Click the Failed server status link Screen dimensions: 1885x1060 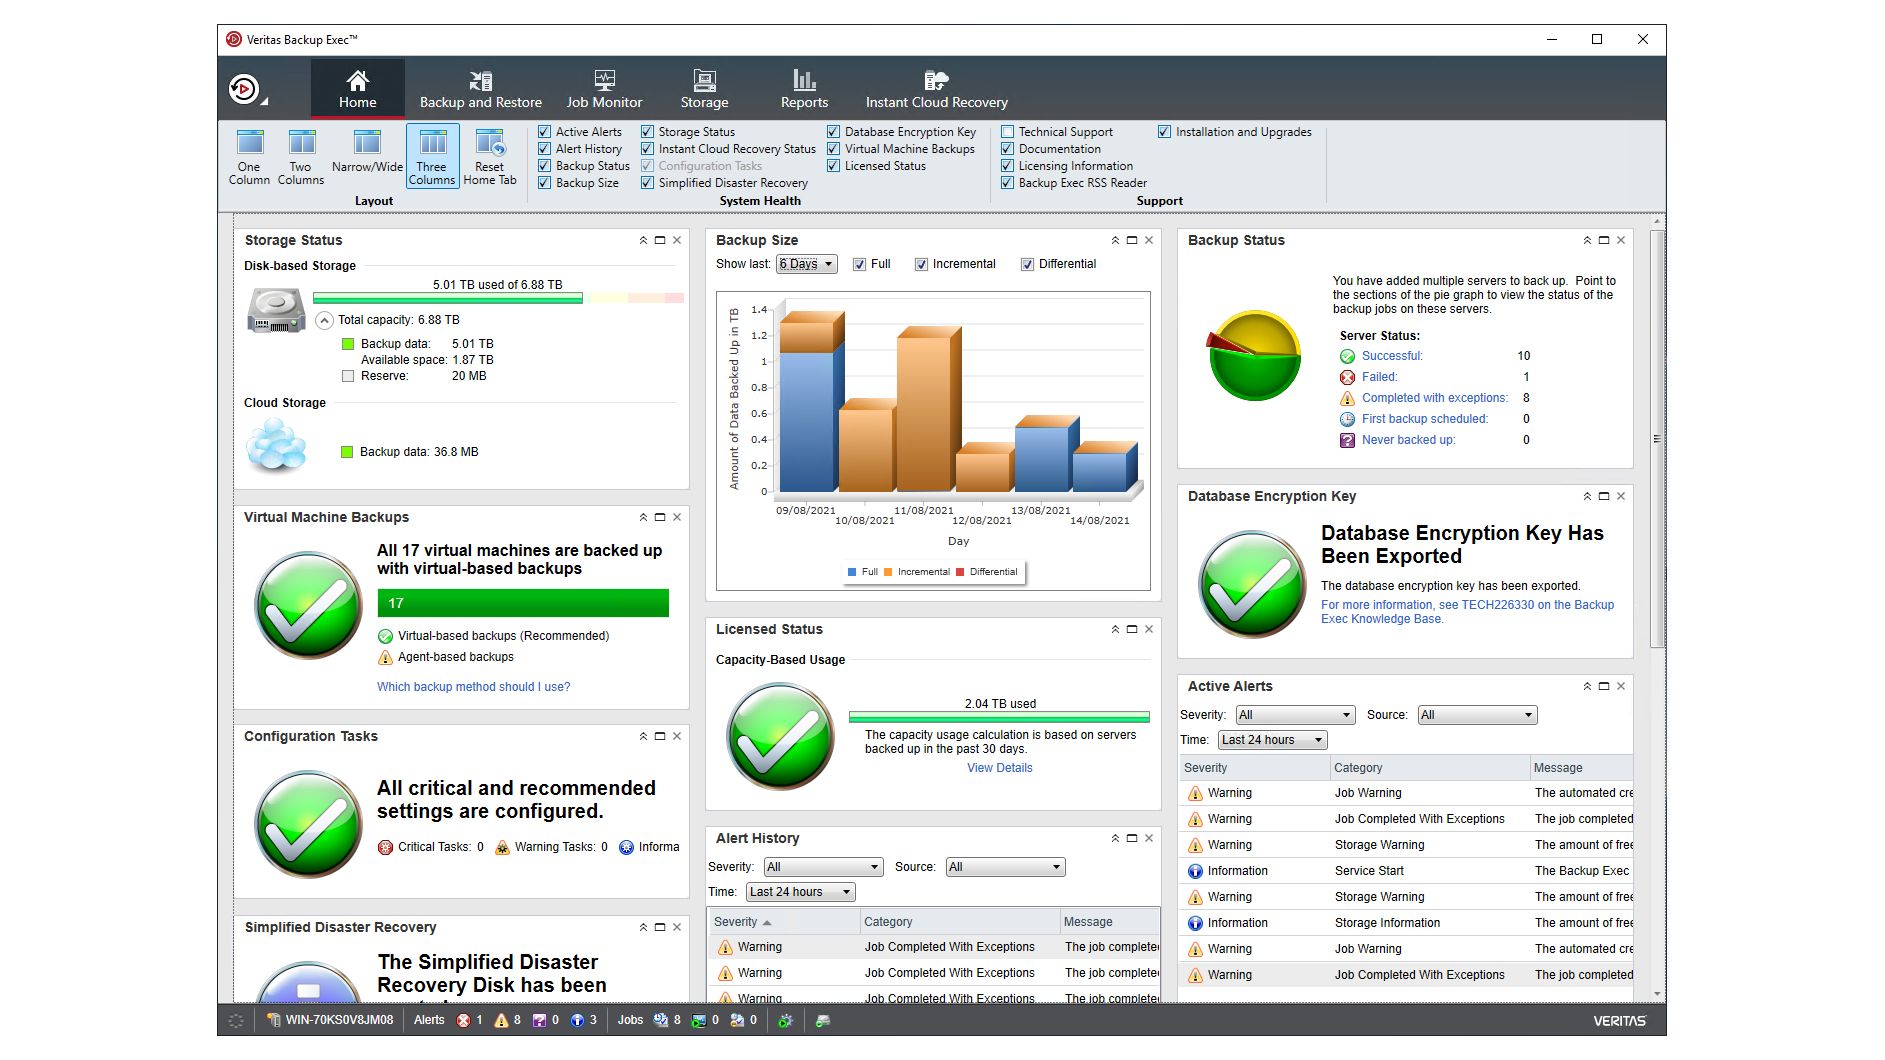tap(1379, 377)
